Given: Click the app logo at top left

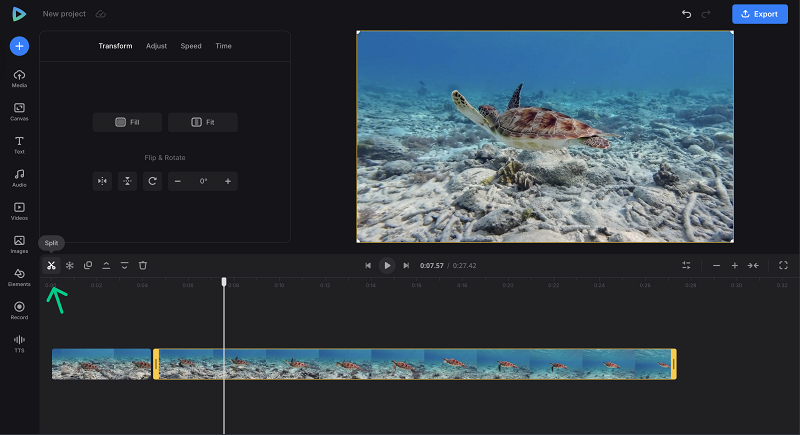Looking at the screenshot, I should coord(19,14).
